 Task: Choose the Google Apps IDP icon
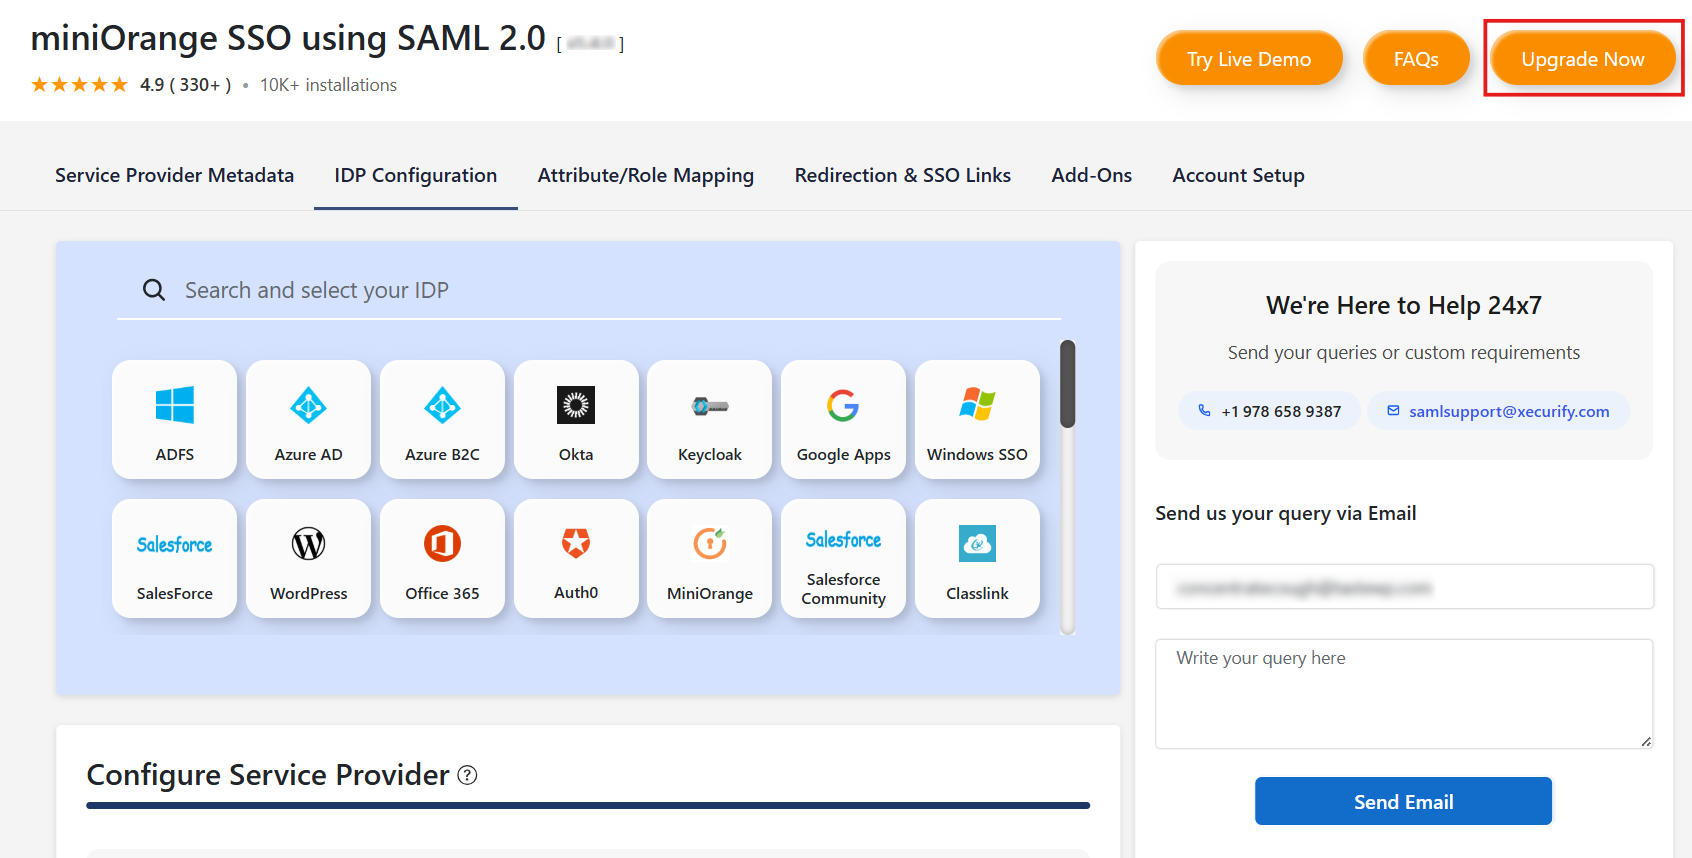coord(843,419)
